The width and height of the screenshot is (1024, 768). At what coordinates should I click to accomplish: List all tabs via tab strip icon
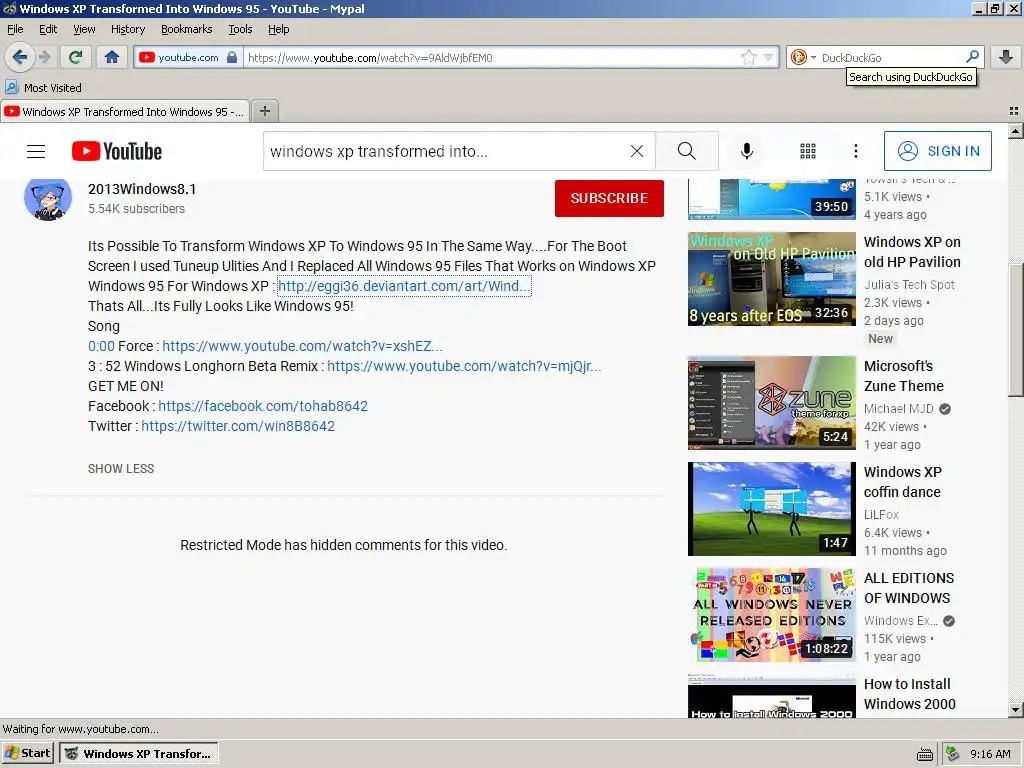[x=1014, y=111]
